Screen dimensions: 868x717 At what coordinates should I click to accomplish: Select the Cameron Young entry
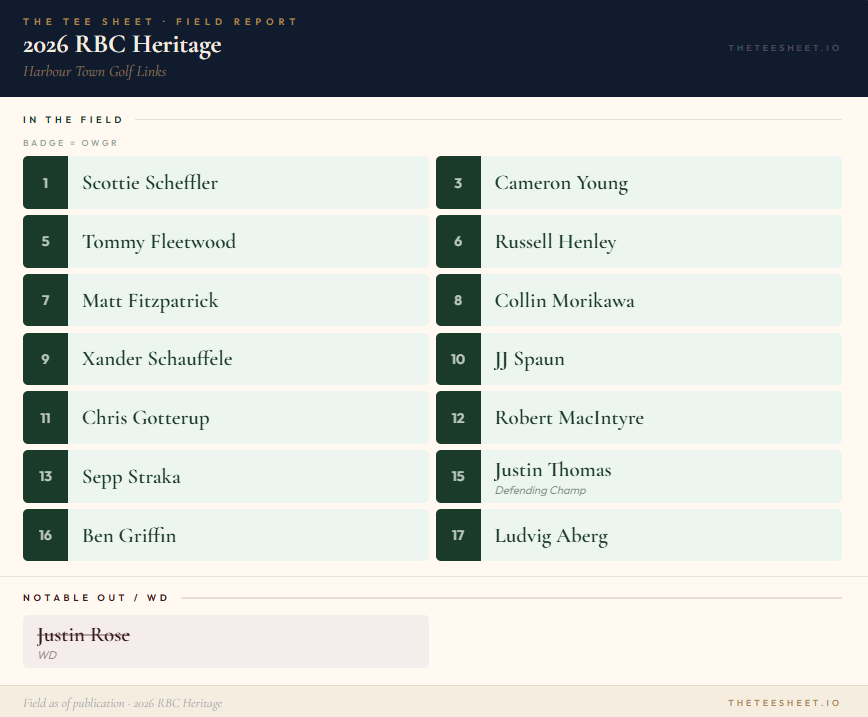[x=639, y=183]
